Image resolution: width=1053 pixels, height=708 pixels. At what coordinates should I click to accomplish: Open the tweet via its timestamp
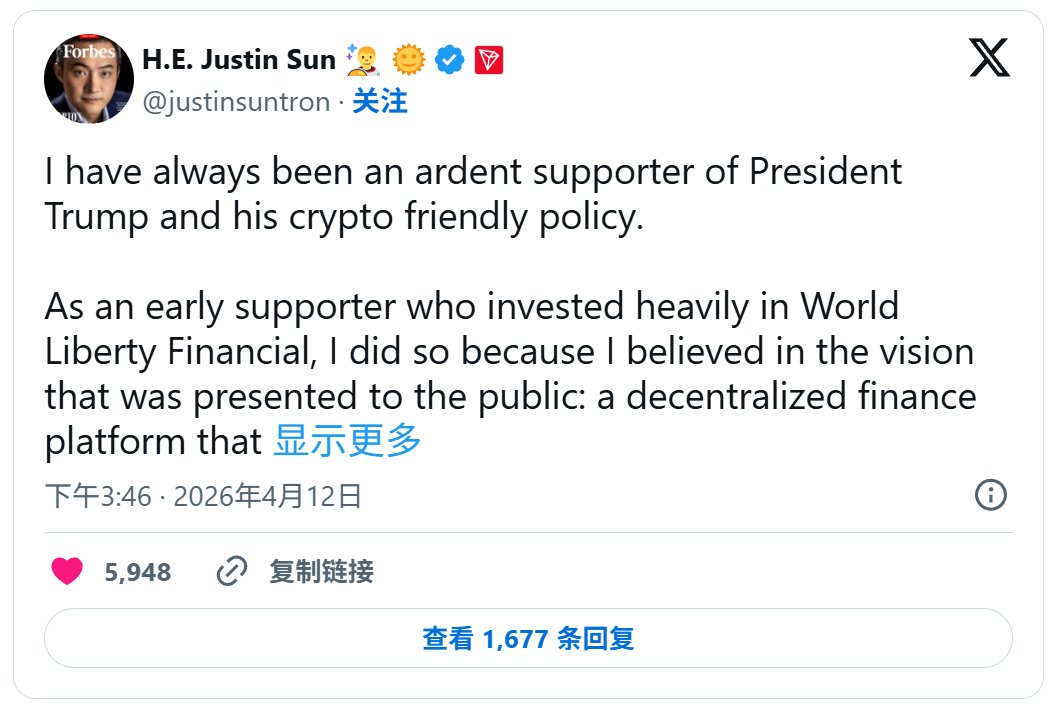pyautogui.click(x=201, y=494)
